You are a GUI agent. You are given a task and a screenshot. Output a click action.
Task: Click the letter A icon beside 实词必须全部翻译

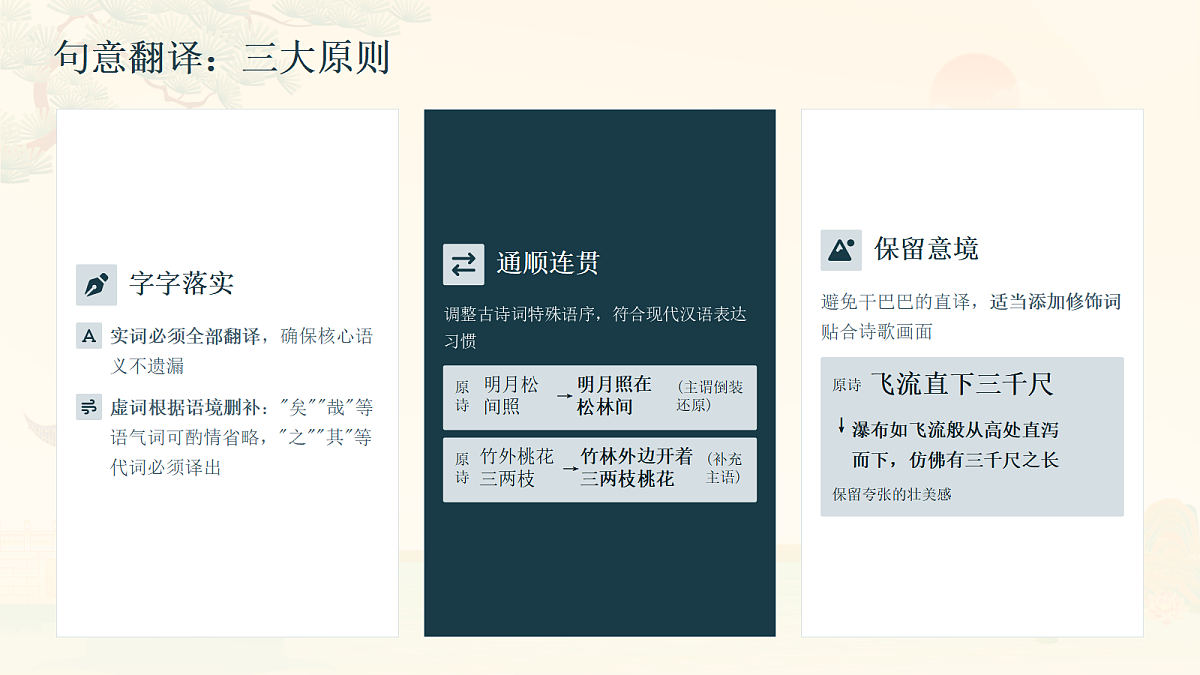89,337
